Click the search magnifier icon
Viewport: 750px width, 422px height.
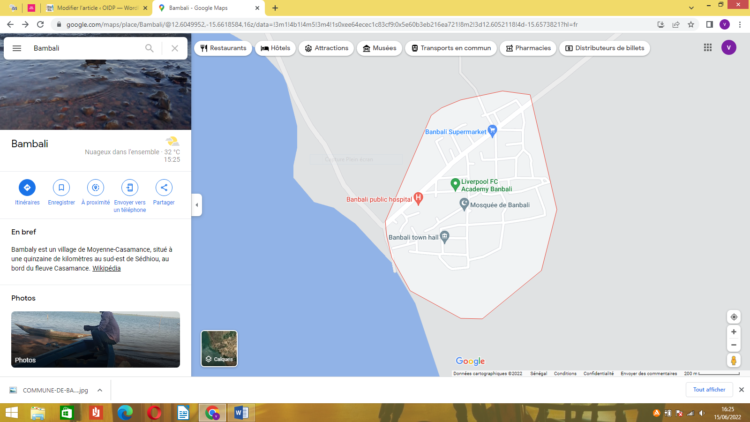(149, 48)
